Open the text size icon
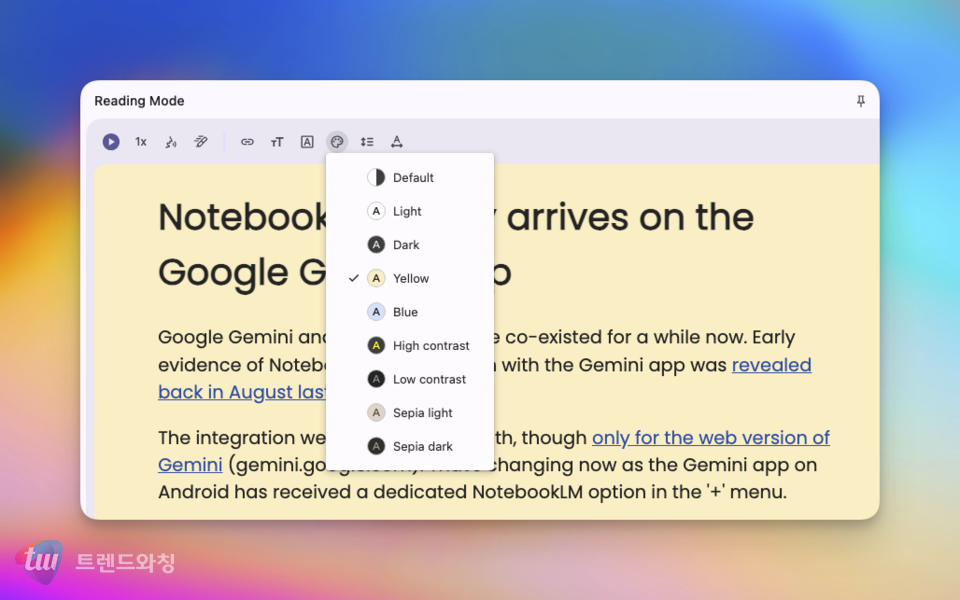 click(x=277, y=142)
